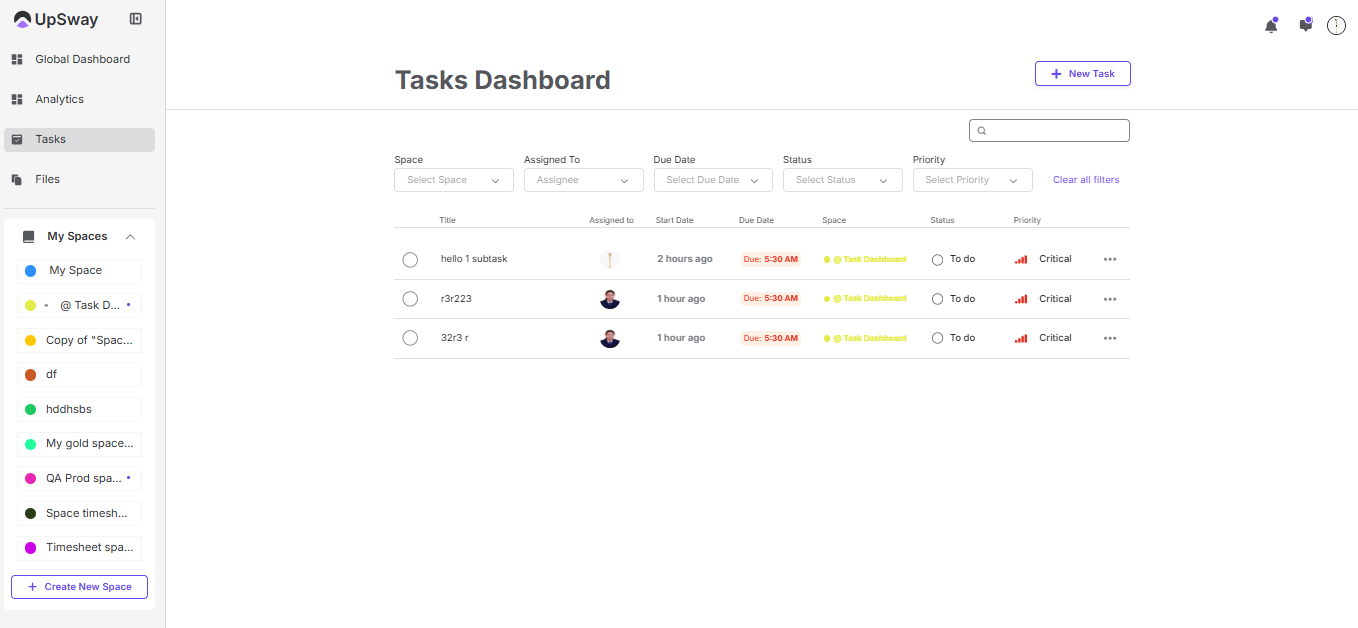Collapse the My Spaces section
The width and height of the screenshot is (1358, 628).
click(130, 237)
